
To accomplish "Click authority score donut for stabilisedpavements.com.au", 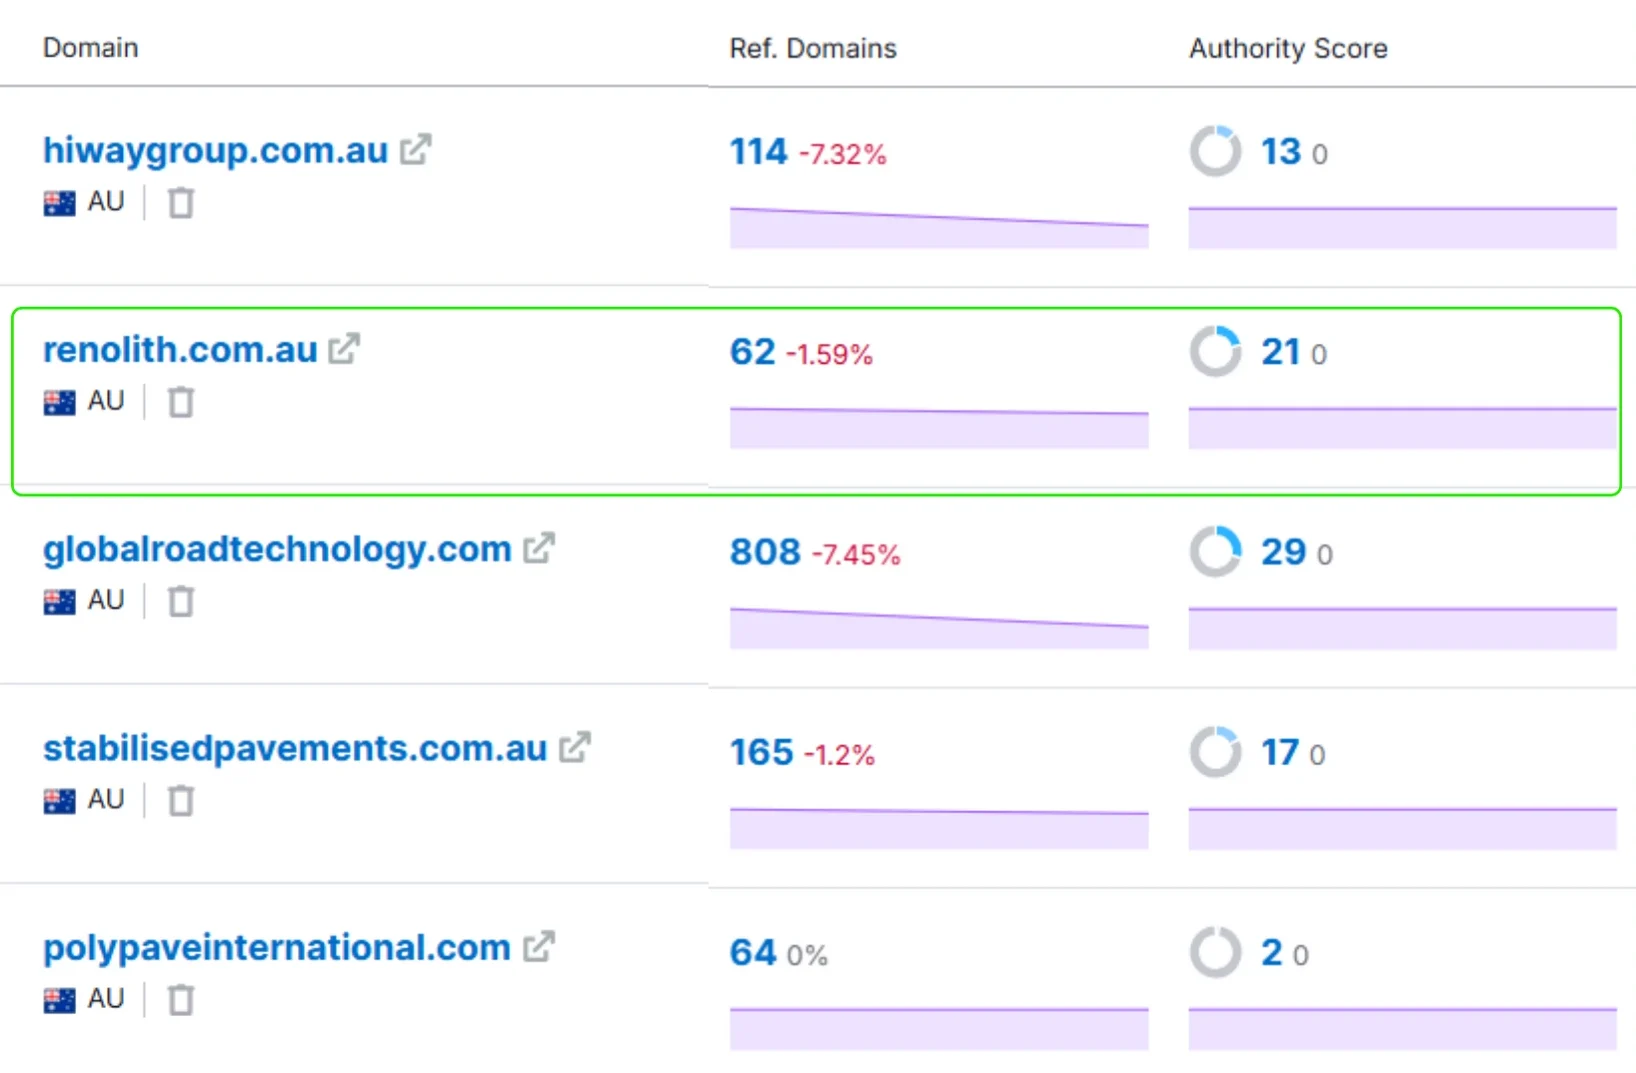I will tap(1215, 752).
